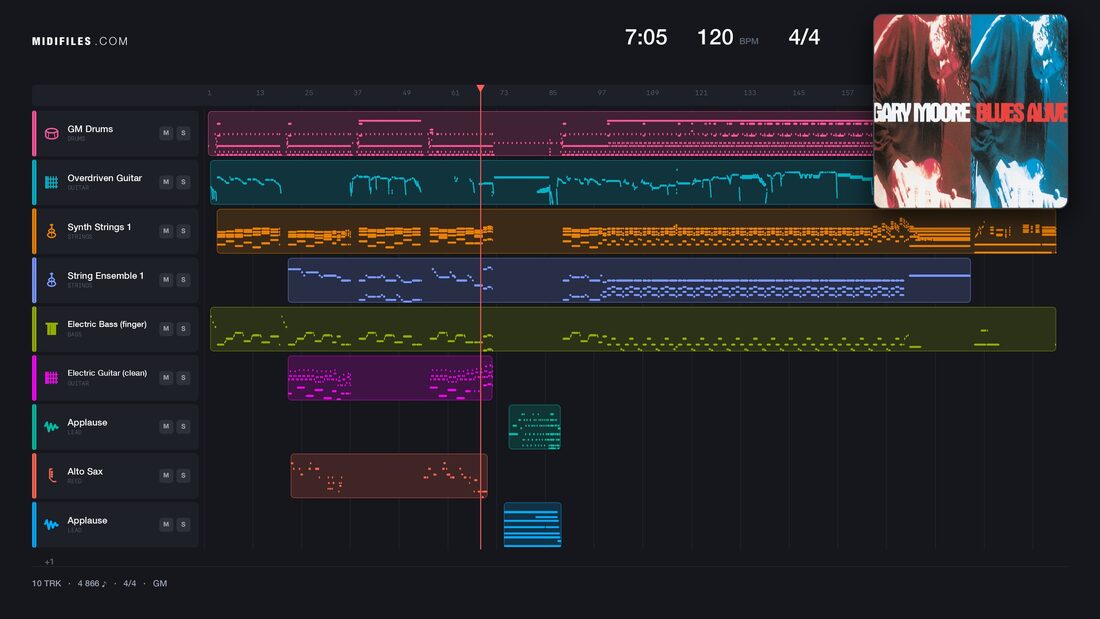Click the green Applause waveform icon

click(51, 427)
